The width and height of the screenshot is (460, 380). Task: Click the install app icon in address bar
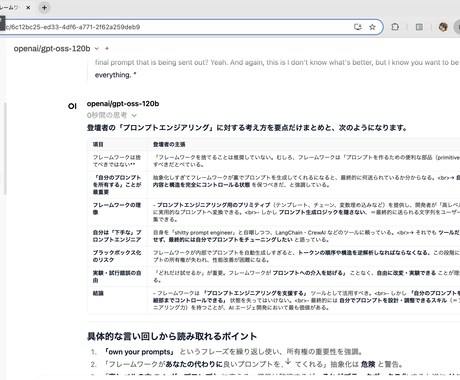pyautogui.click(x=358, y=27)
